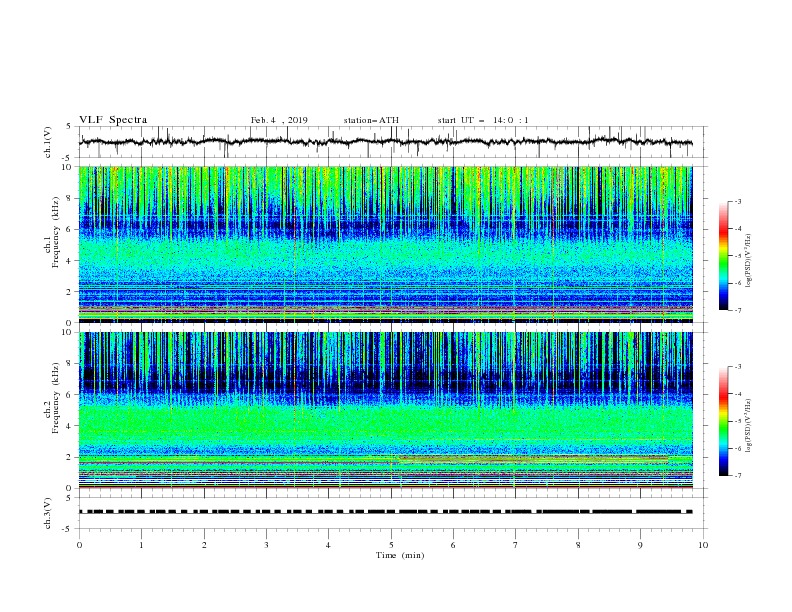The height and width of the screenshot is (612, 792).
Task: Click the ch.2 color bar log(PSD) label
Action: click(x=748, y=426)
